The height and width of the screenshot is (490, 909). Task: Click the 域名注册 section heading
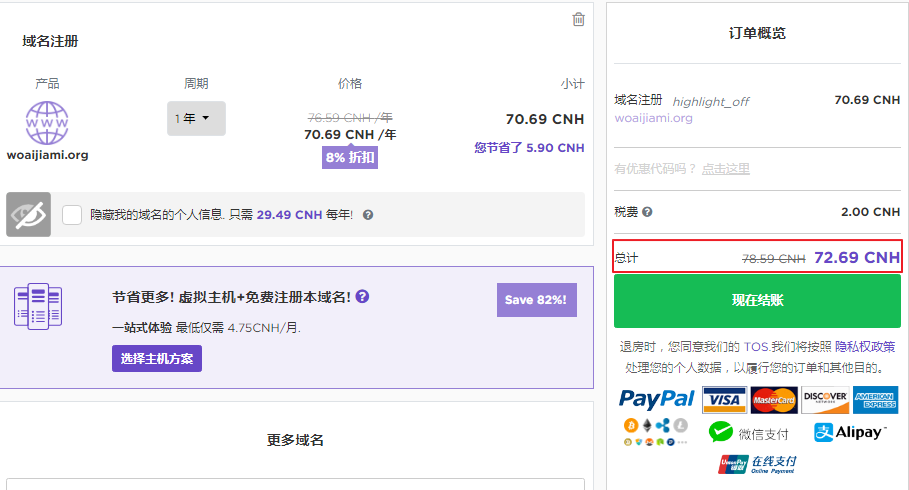click(x=50, y=41)
